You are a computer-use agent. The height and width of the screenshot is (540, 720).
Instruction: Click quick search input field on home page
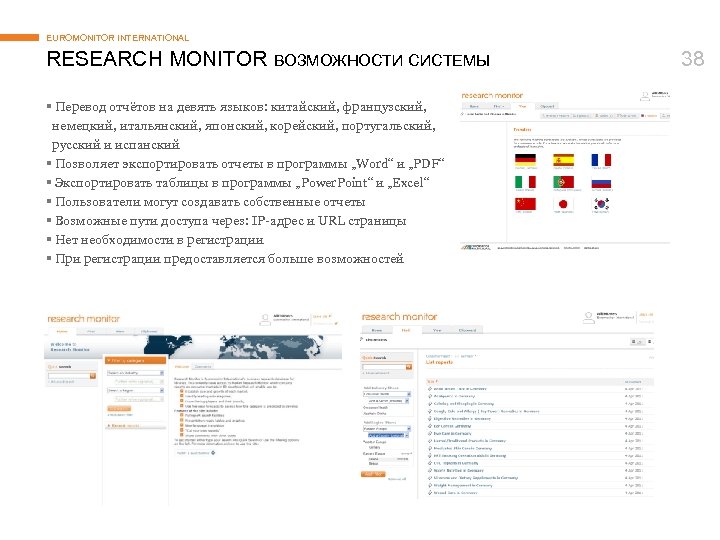point(68,376)
